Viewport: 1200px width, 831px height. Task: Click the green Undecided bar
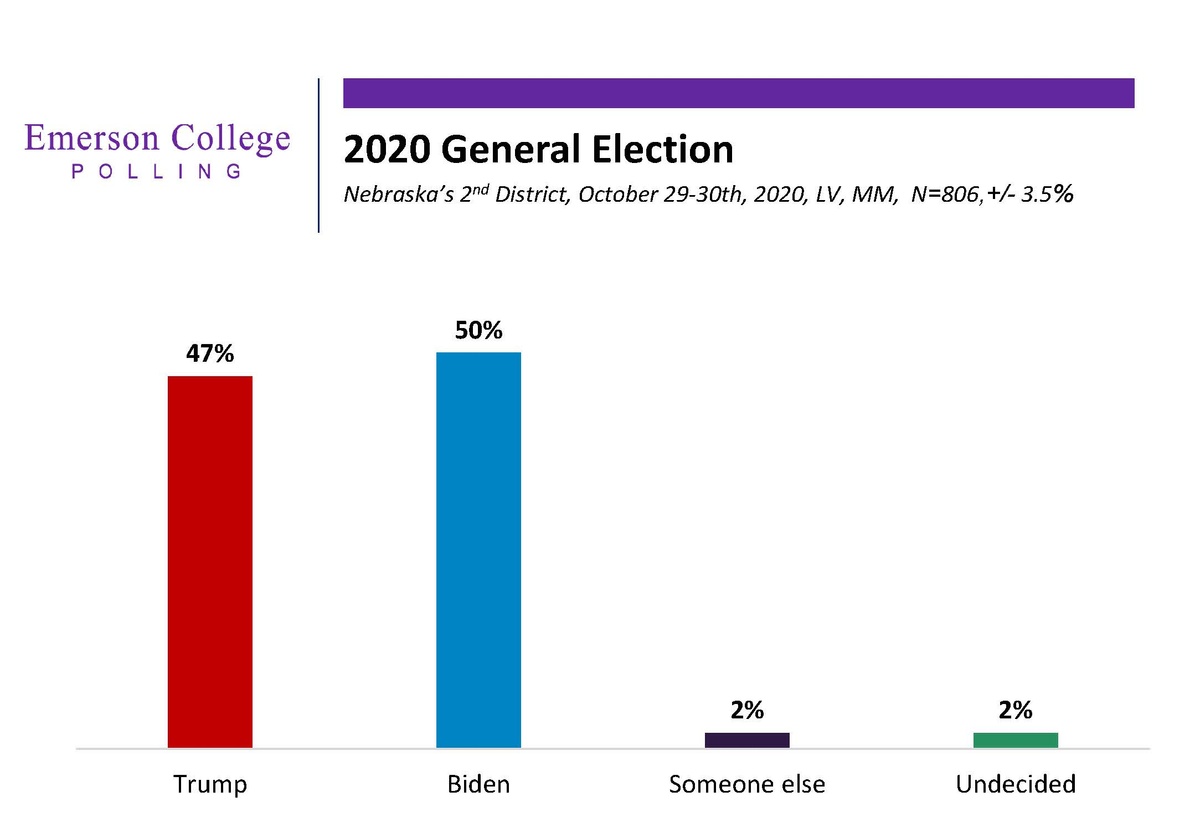click(1015, 740)
